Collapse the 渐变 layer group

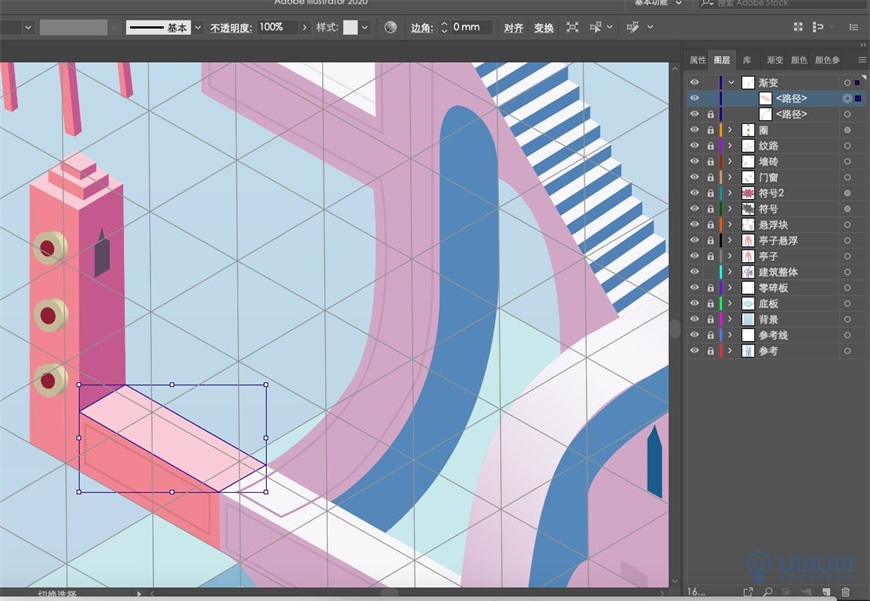[730, 82]
